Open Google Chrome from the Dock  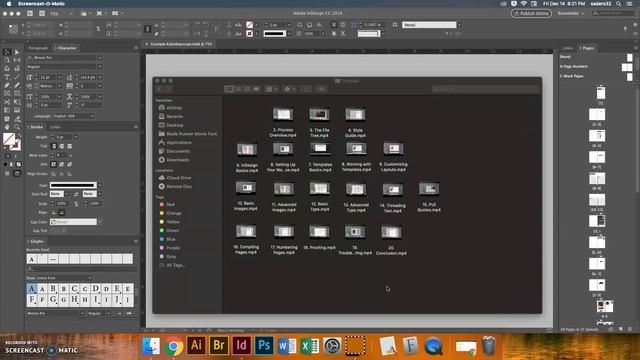click(x=174, y=346)
